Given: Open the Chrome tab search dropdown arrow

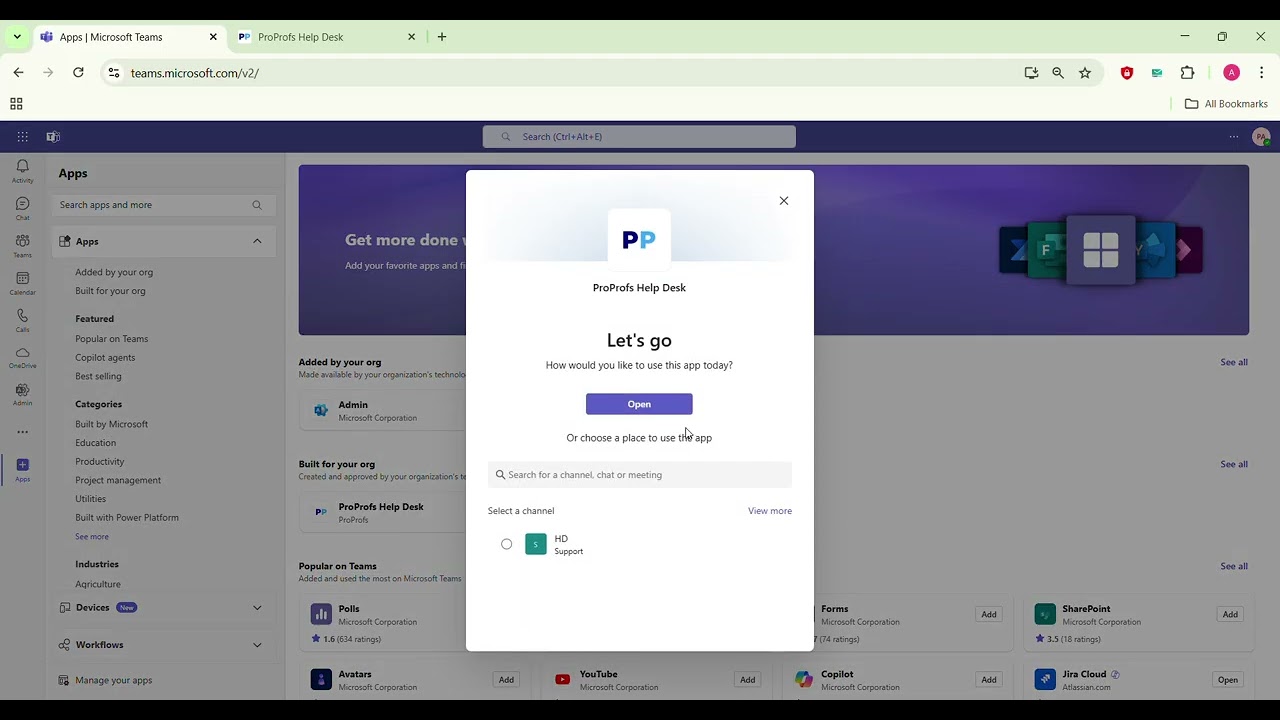Looking at the screenshot, I should click(17, 37).
